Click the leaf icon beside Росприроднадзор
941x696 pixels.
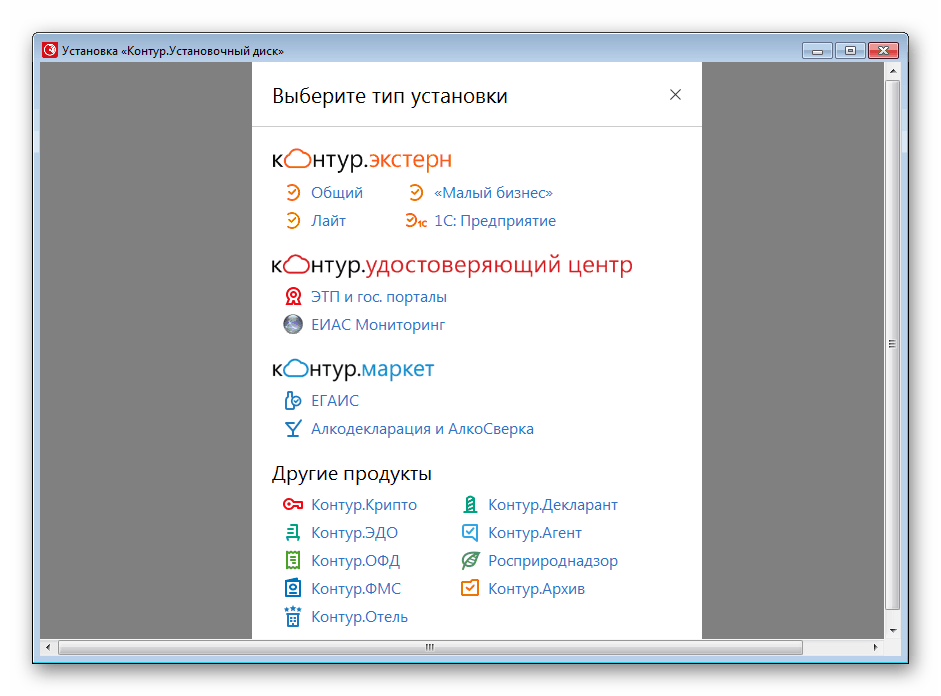pos(470,561)
